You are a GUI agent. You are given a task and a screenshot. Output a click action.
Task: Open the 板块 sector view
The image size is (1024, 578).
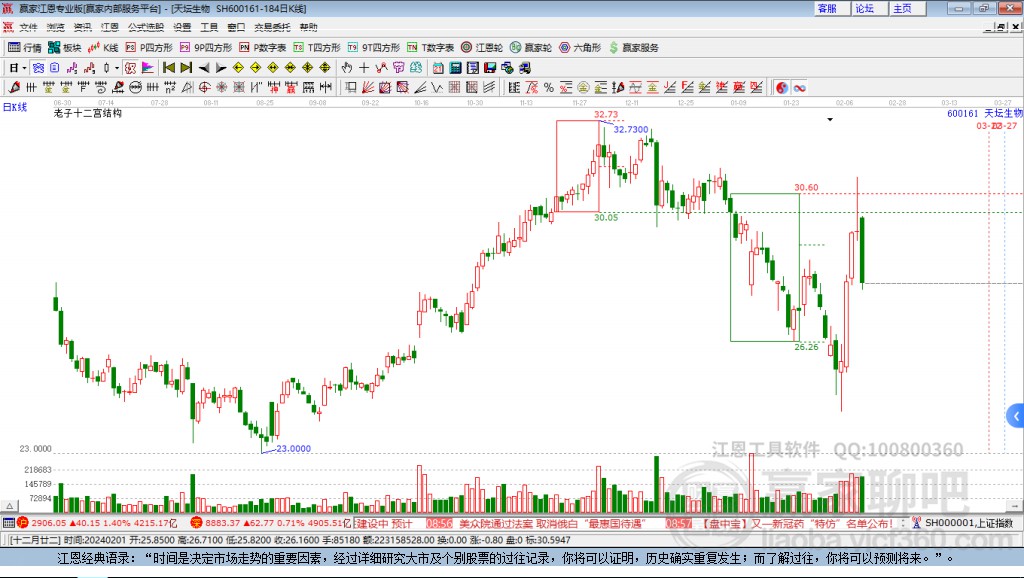coord(64,48)
